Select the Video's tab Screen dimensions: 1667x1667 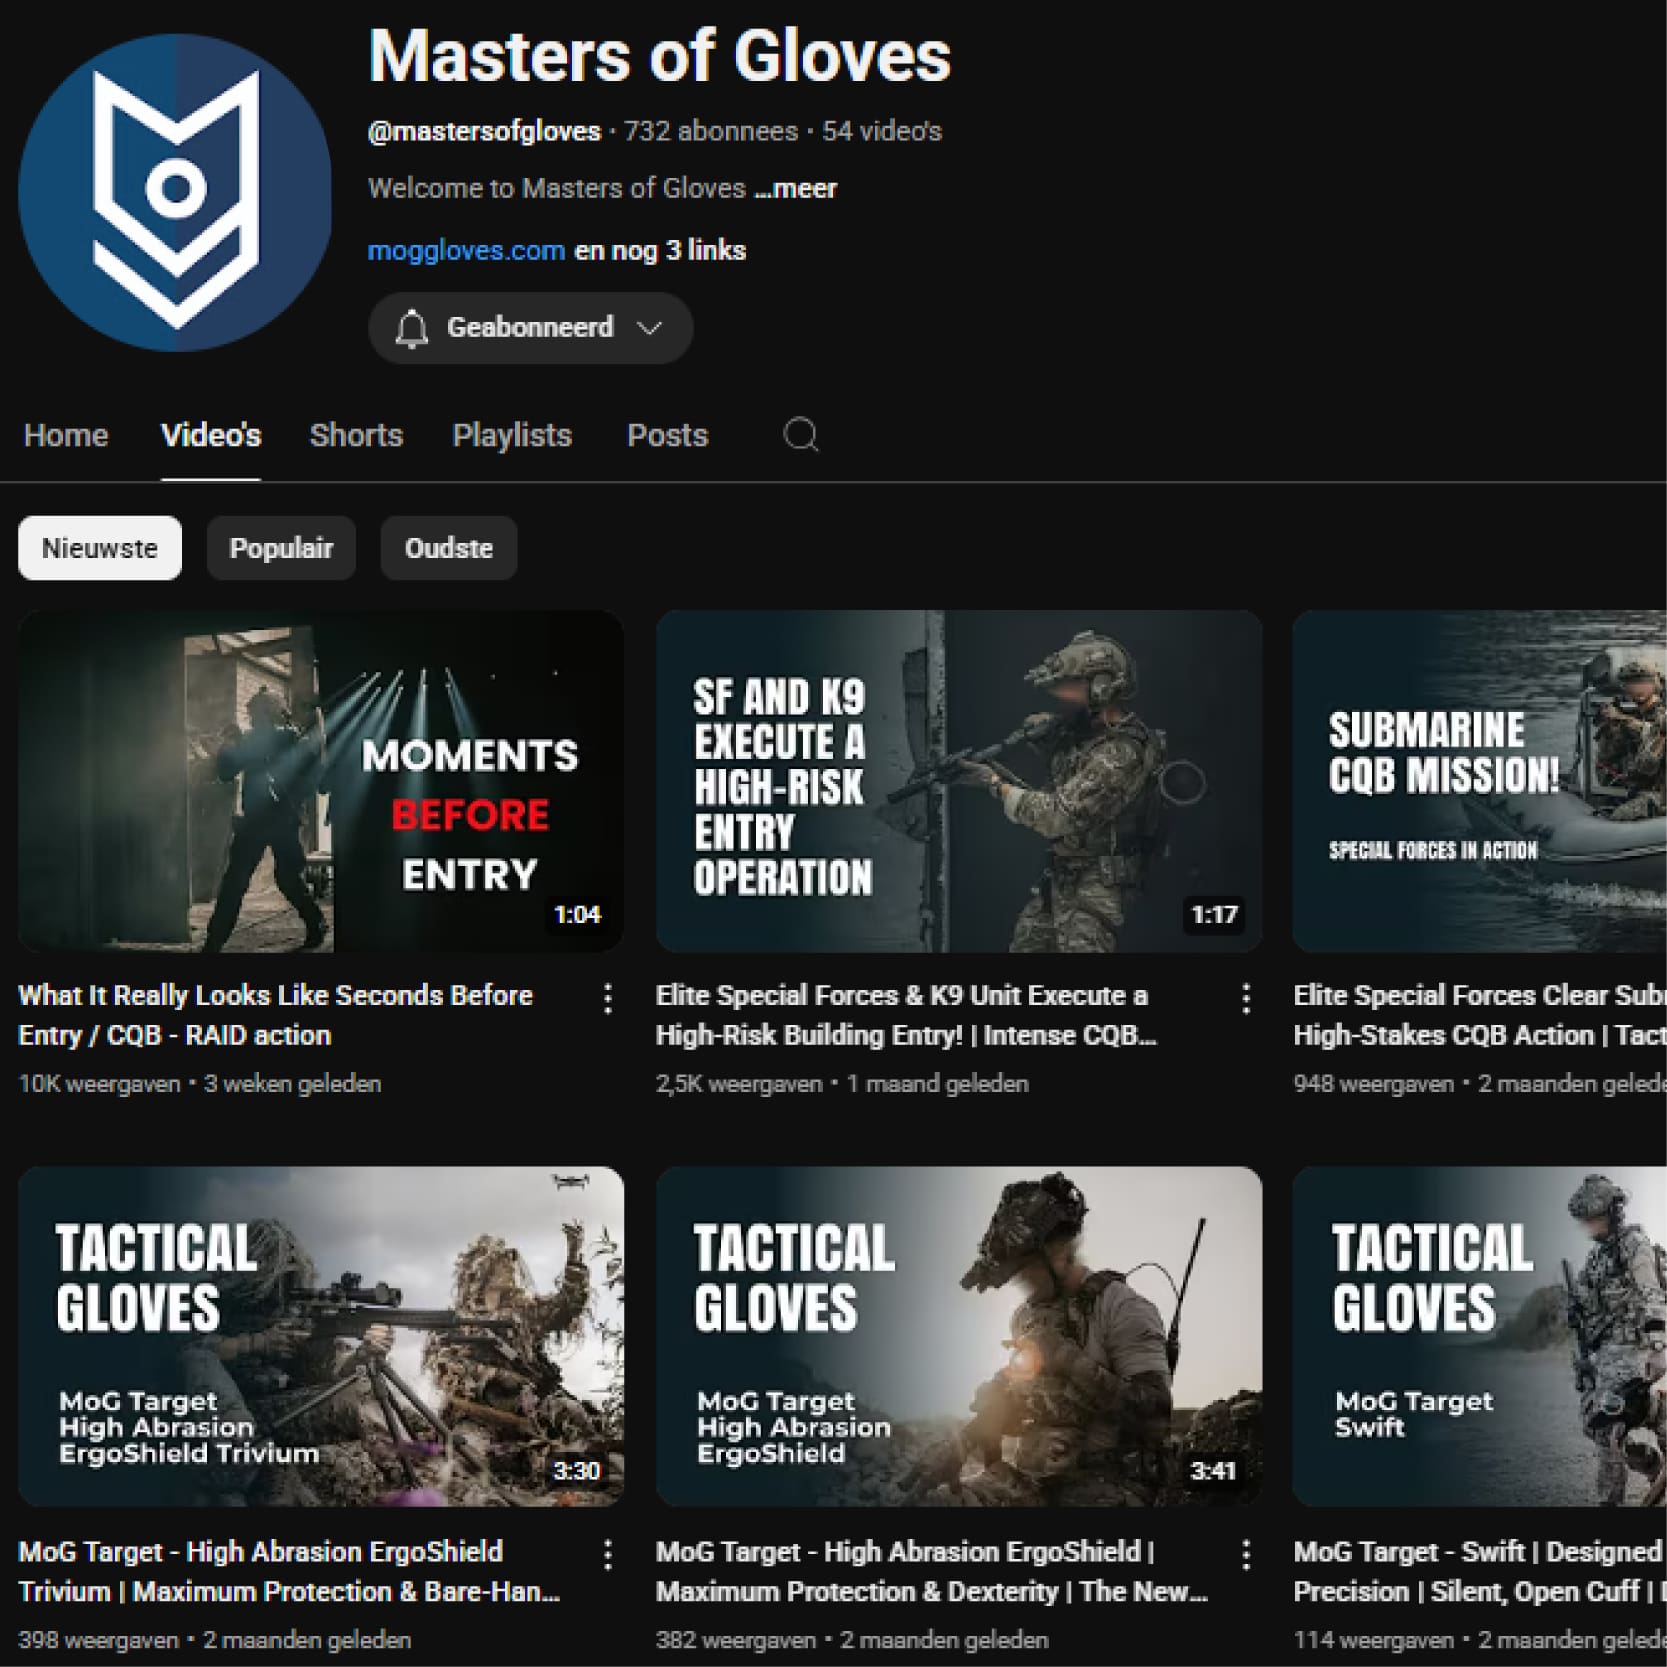click(211, 435)
